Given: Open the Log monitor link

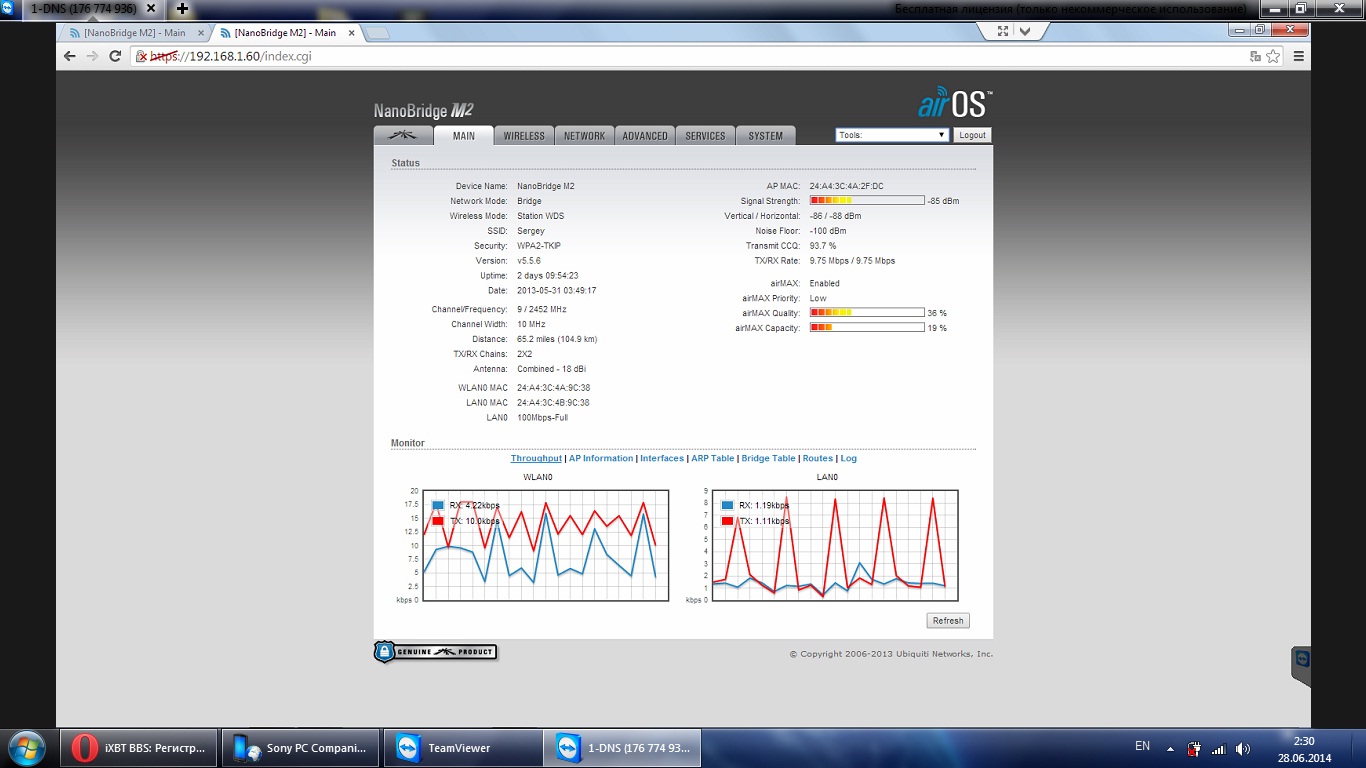Looking at the screenshot, I should [849, 458].
